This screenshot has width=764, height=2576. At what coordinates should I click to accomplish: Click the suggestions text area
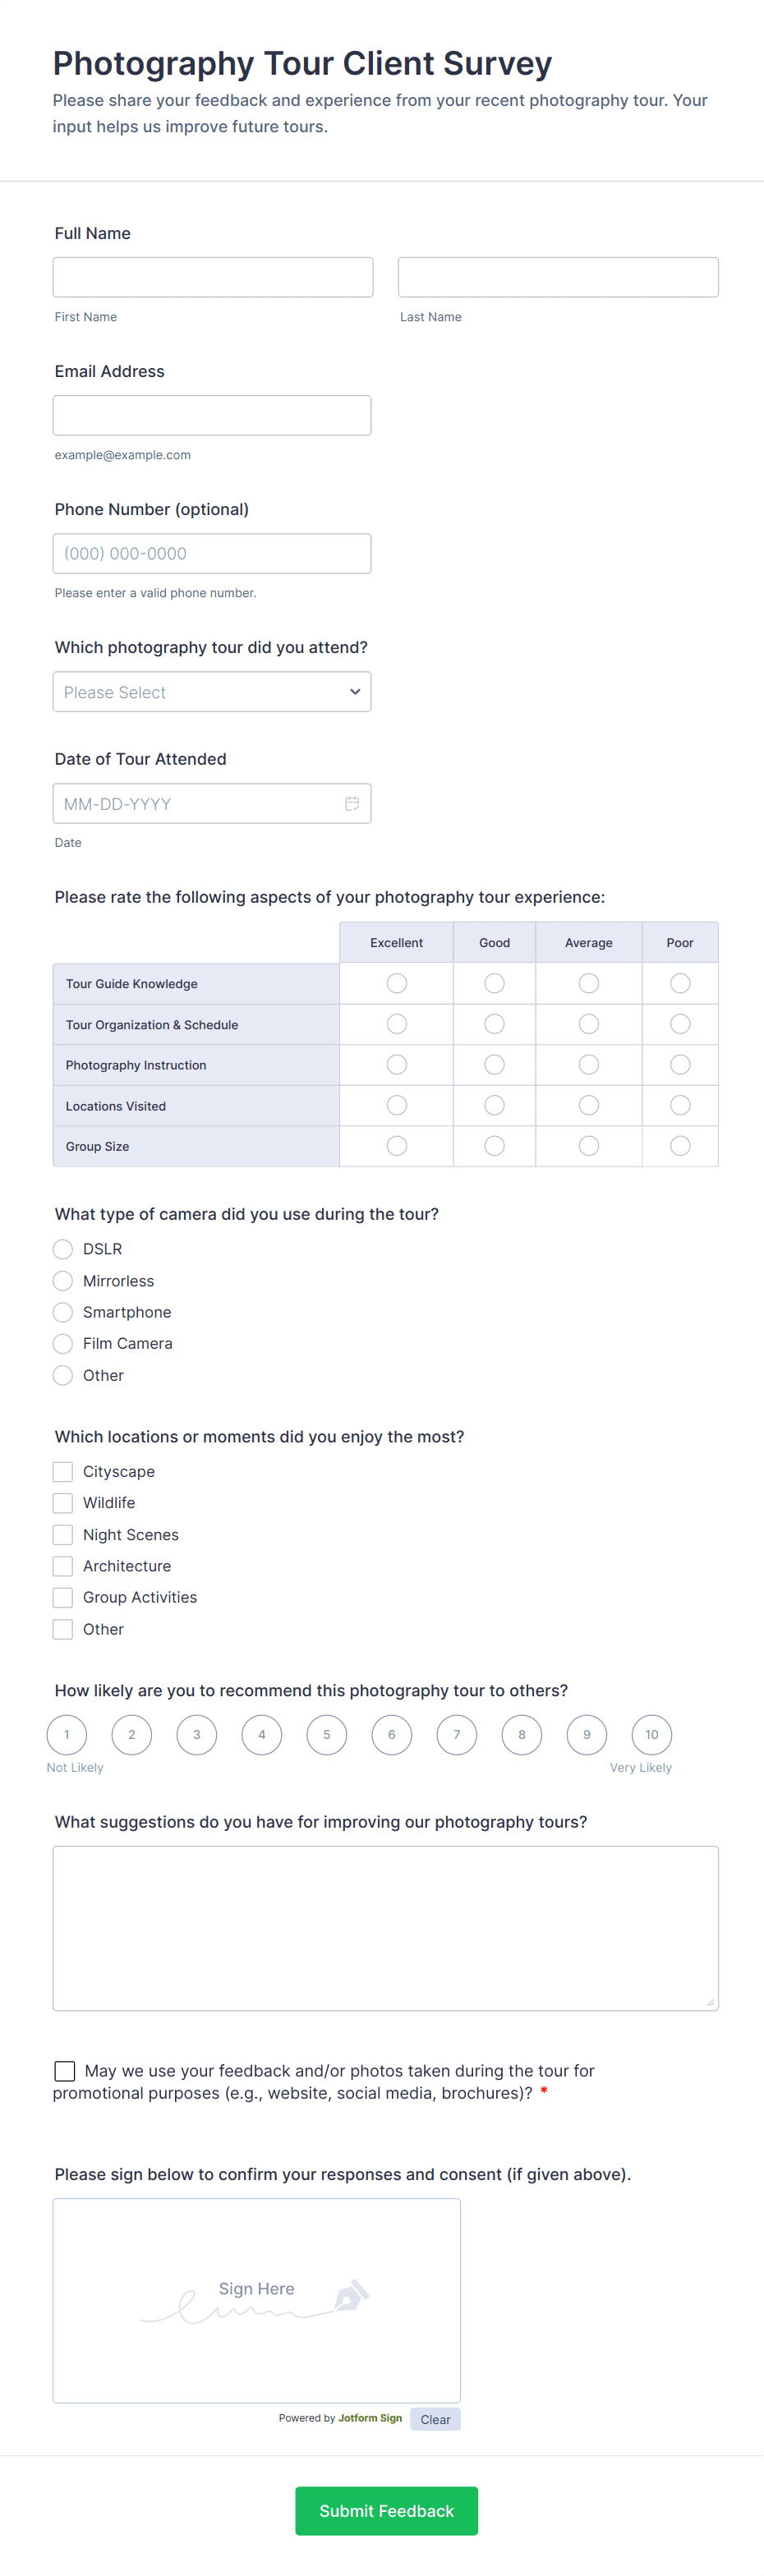point(385,1928)
